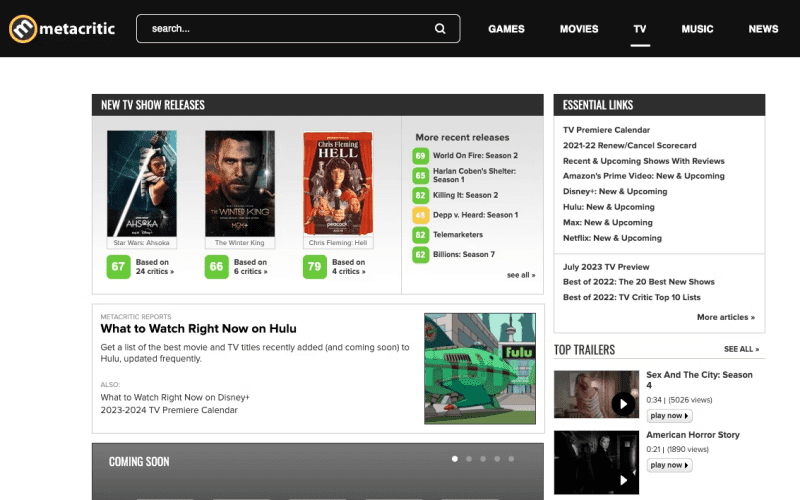The image size is (800, 500).
Task: Open Disney+: New & Upcoming
Action: [615, 191]
